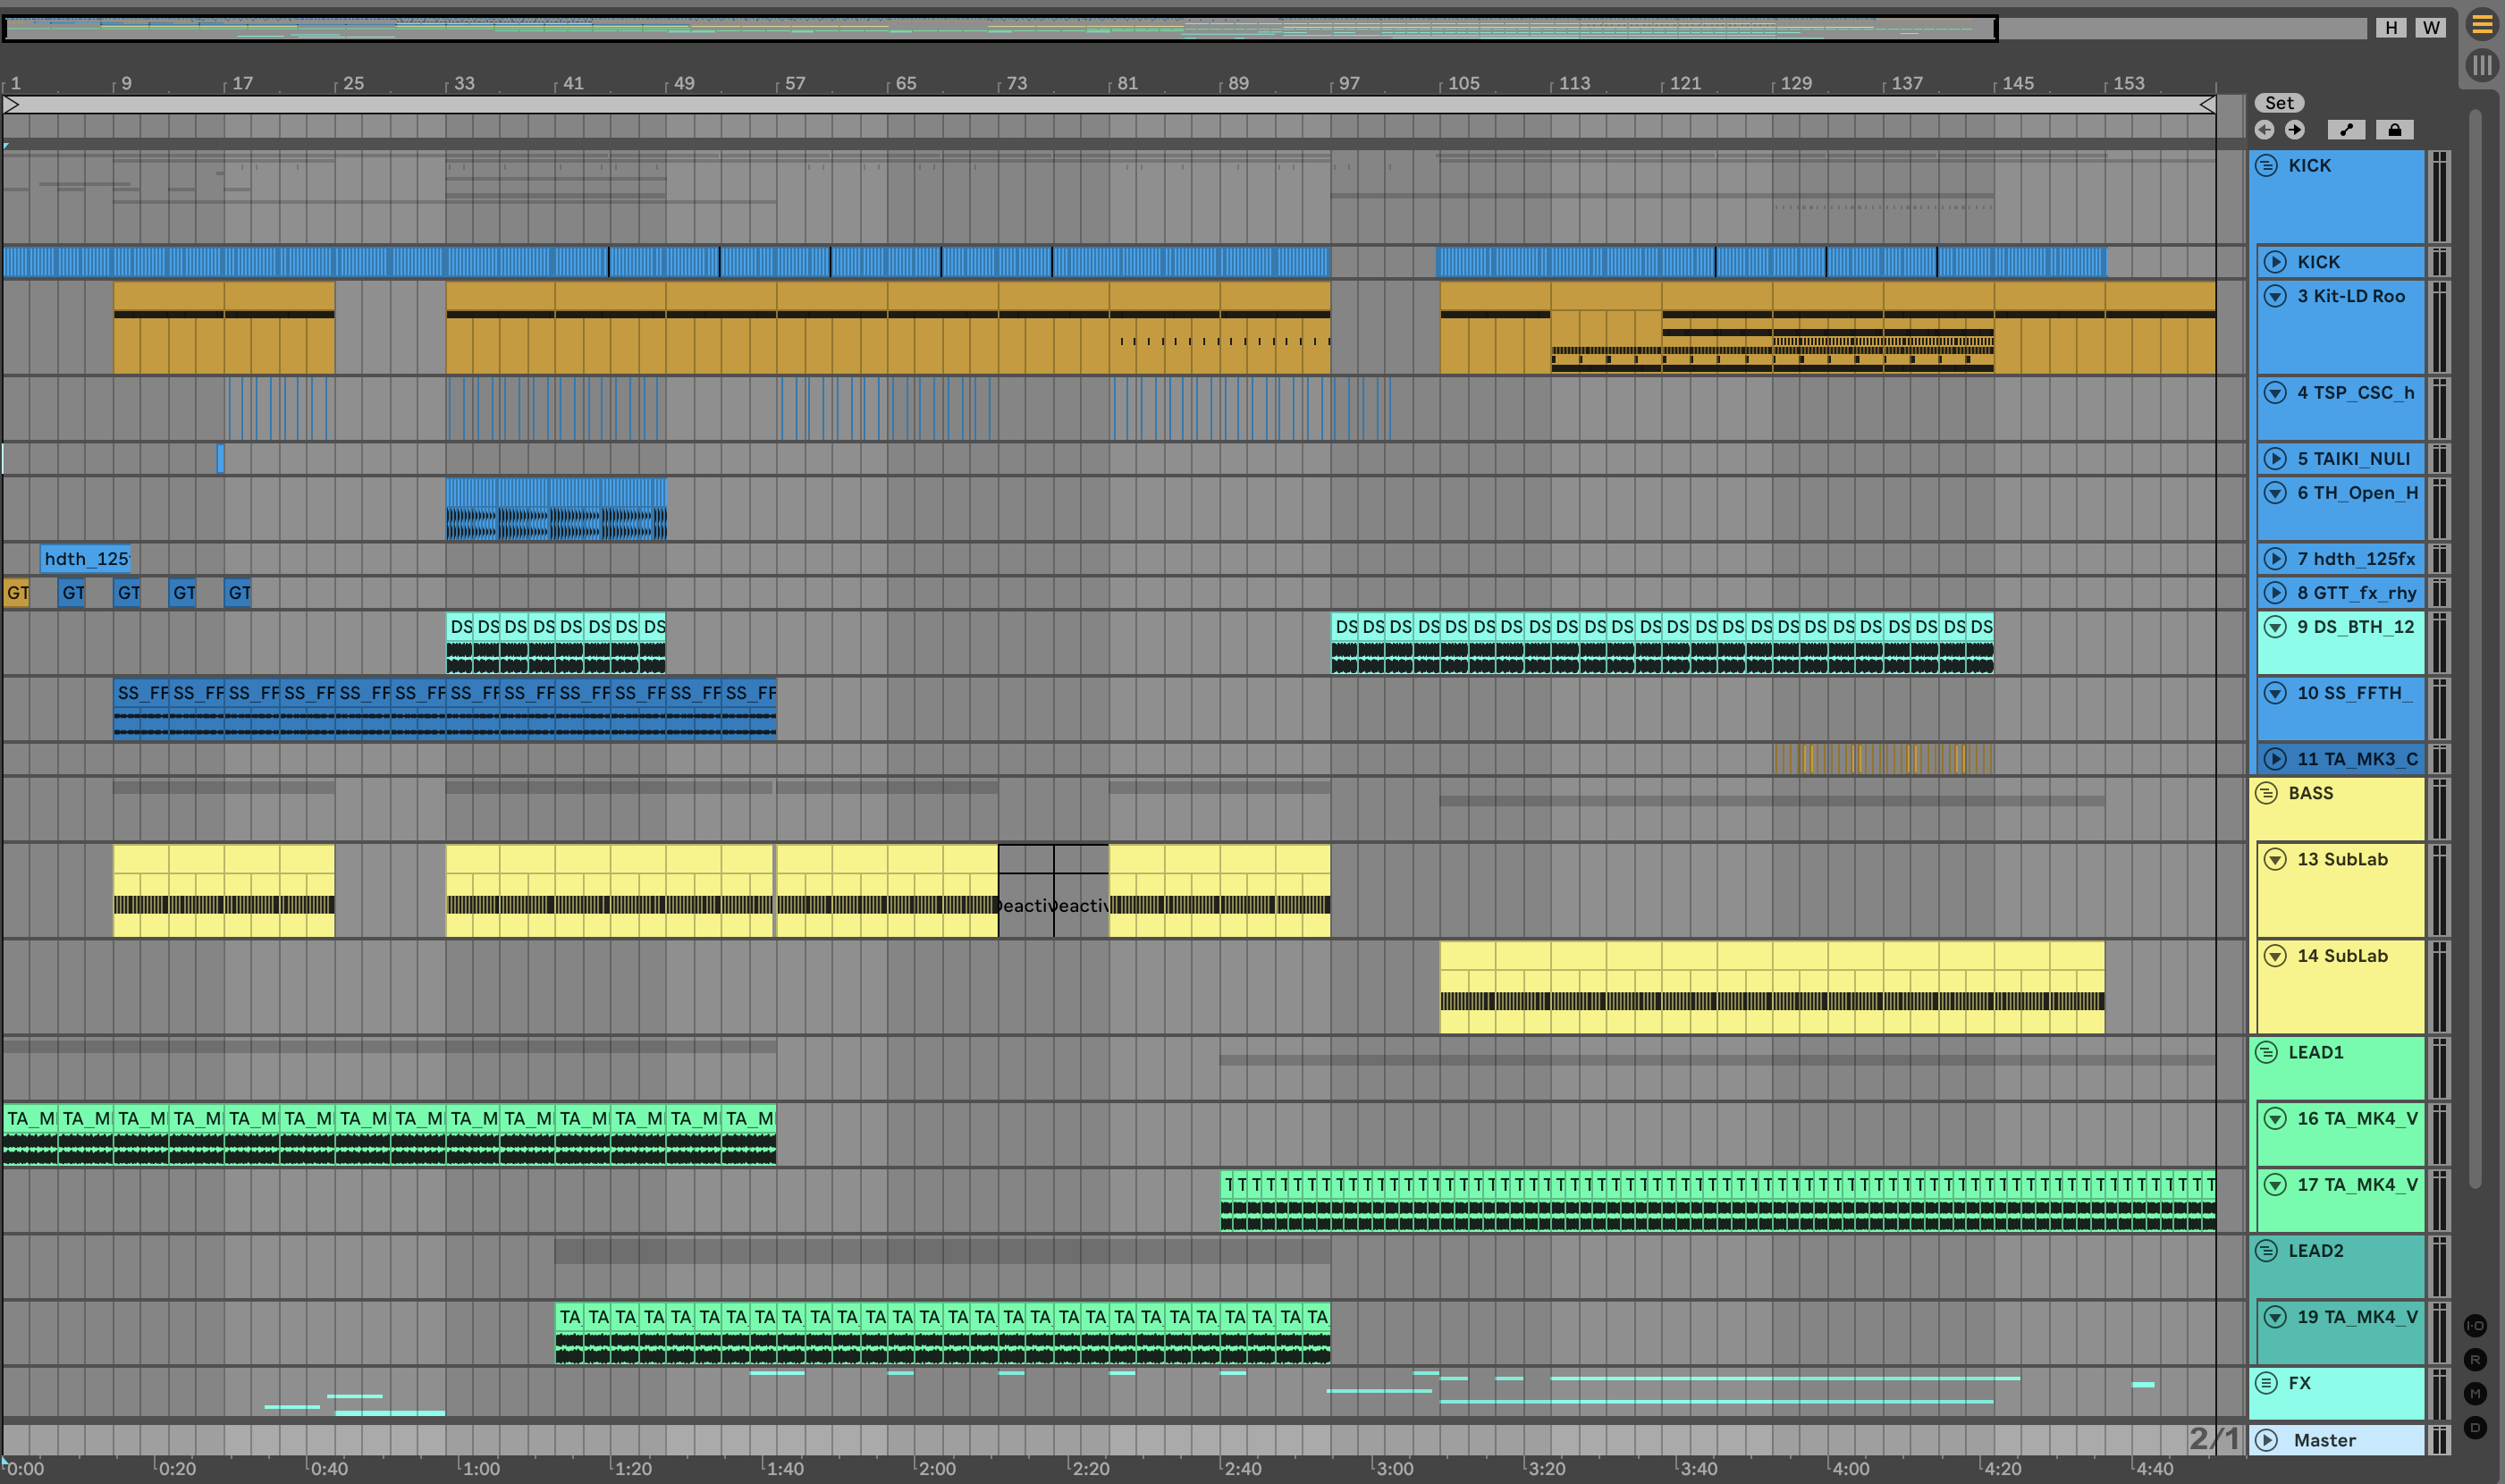Switch to Session view with the vertical bars icon
This screenshot has height=1484, width=2505.
[2481, 66]
